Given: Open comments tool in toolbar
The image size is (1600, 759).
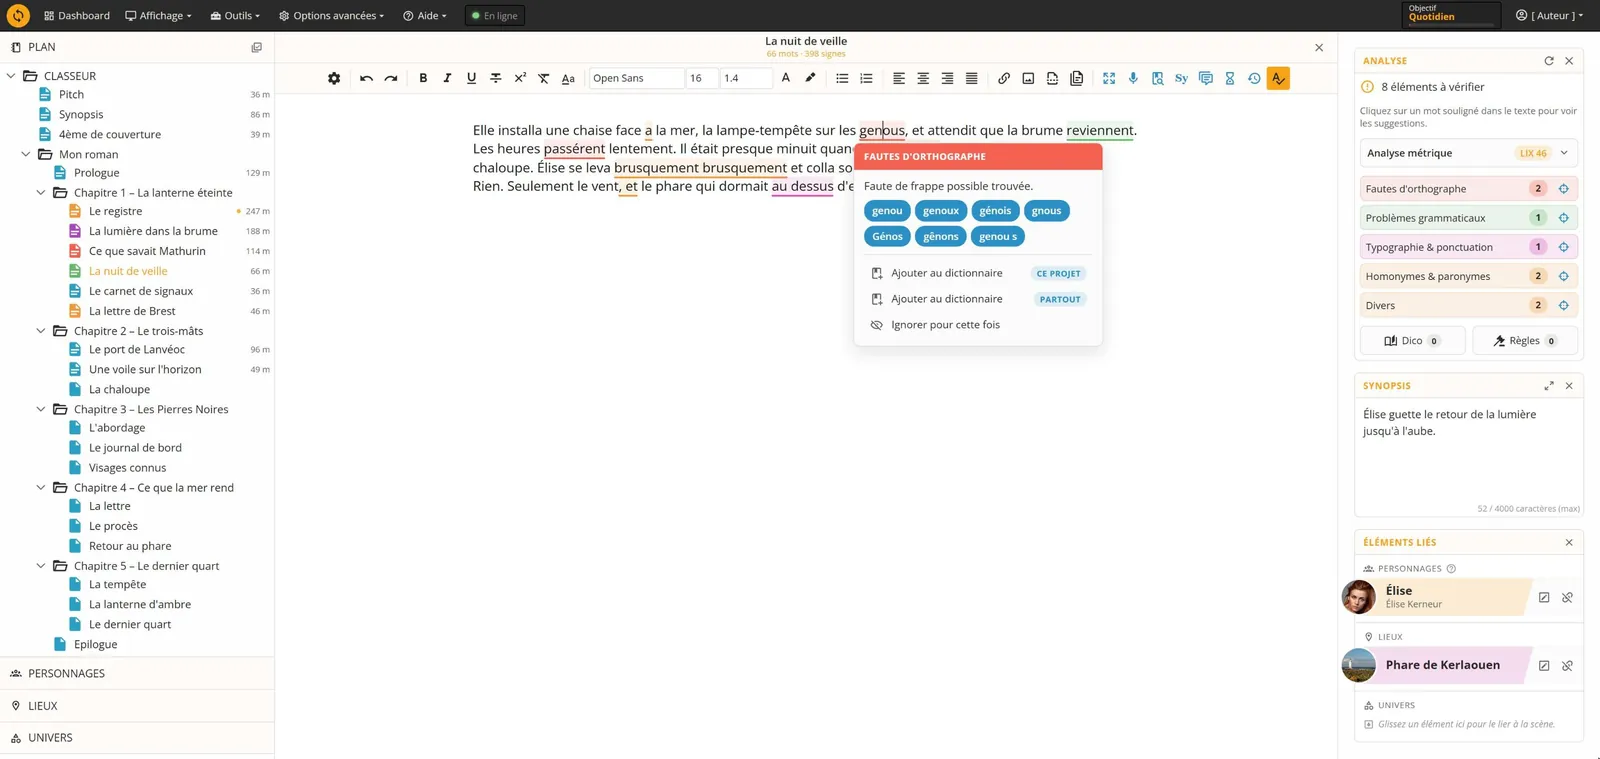Looking at the screenshot, I should (1206, 78).
